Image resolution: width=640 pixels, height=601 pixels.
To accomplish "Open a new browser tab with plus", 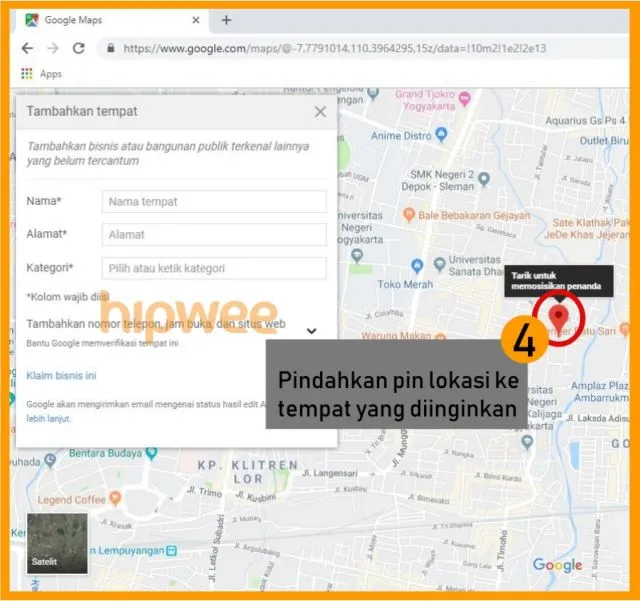I will 226,20.
